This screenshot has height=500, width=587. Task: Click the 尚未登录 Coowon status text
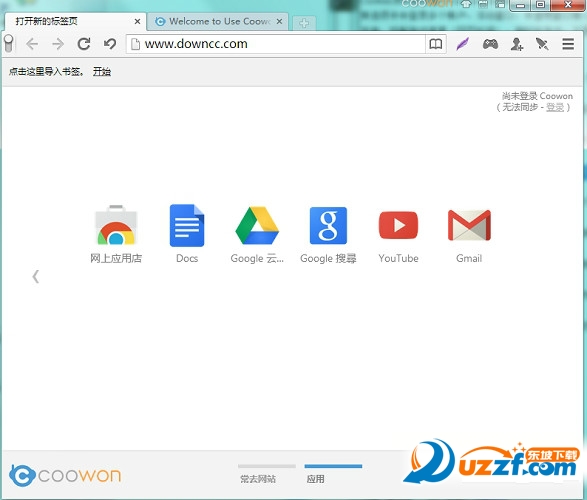click(x=537, y=96)
